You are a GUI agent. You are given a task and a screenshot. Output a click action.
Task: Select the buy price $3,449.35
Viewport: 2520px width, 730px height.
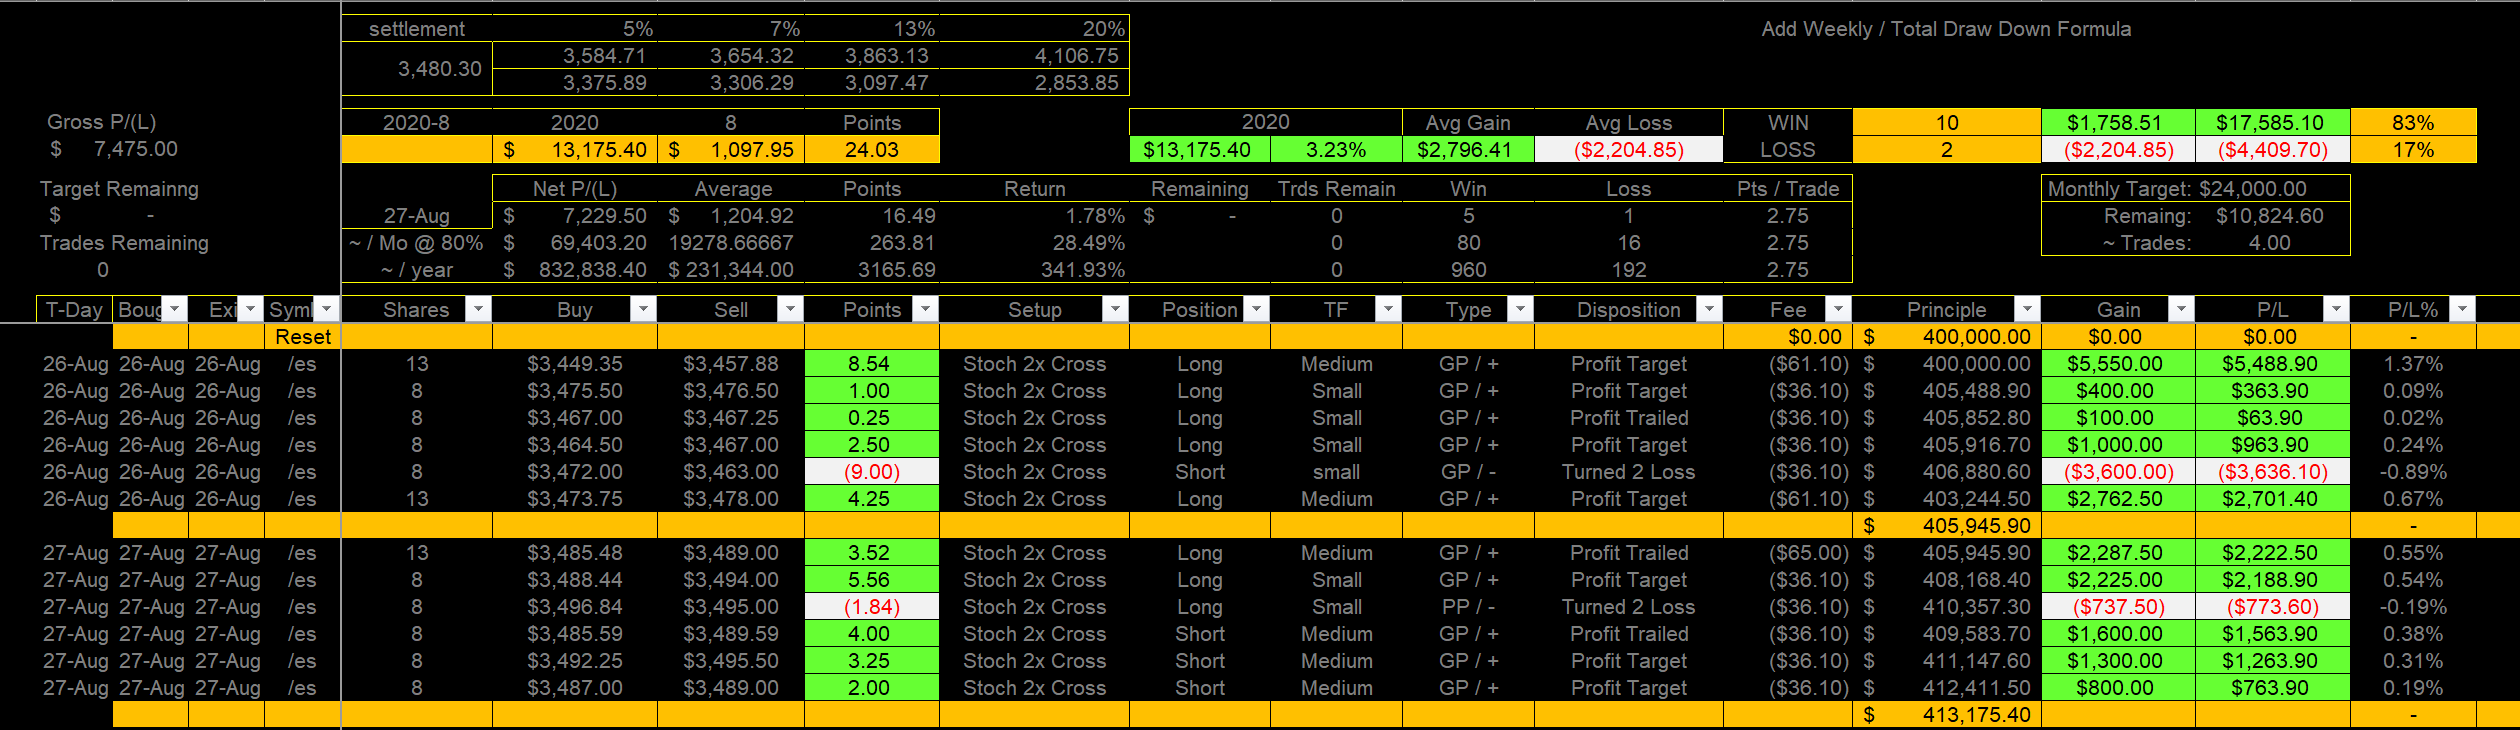coord(575,364)
